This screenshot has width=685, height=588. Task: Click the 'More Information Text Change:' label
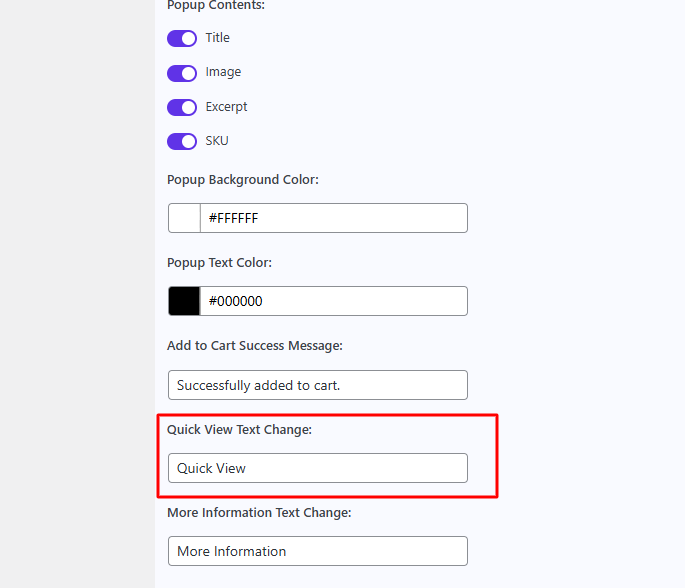[x=259, y=512]
